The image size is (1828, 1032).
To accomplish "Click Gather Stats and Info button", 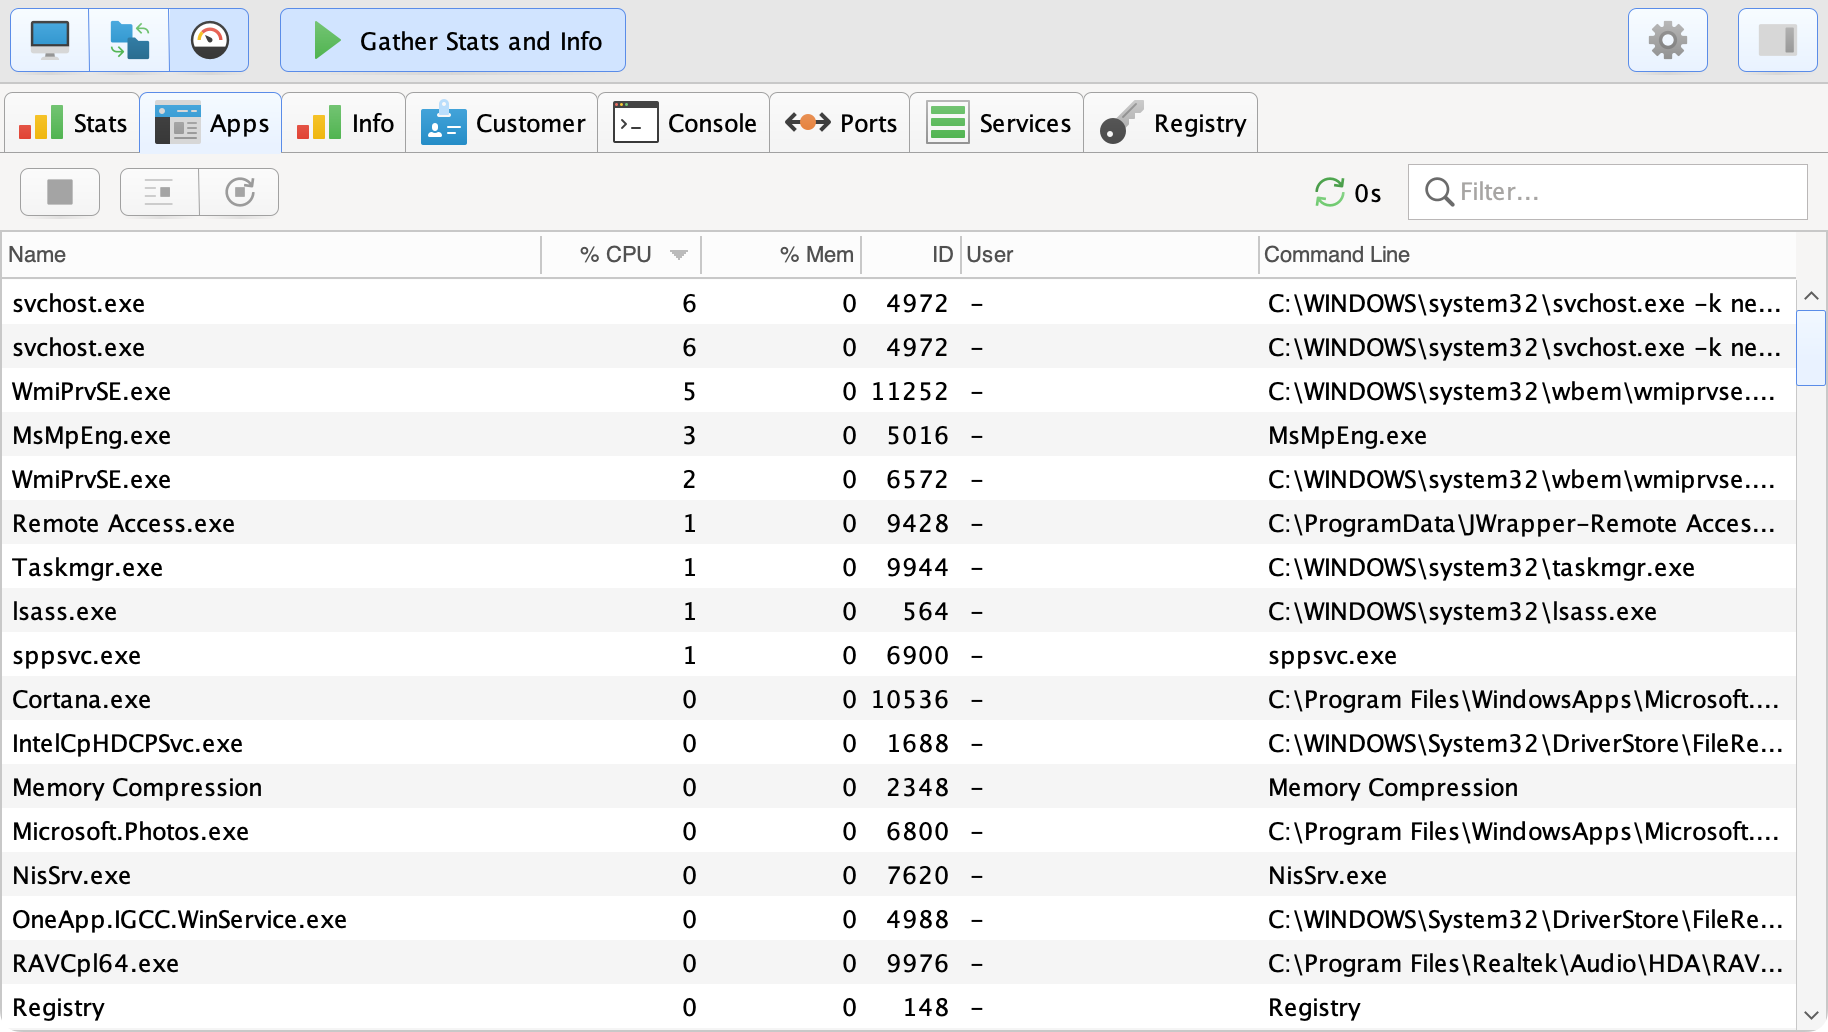I will [x=453, y=40].
